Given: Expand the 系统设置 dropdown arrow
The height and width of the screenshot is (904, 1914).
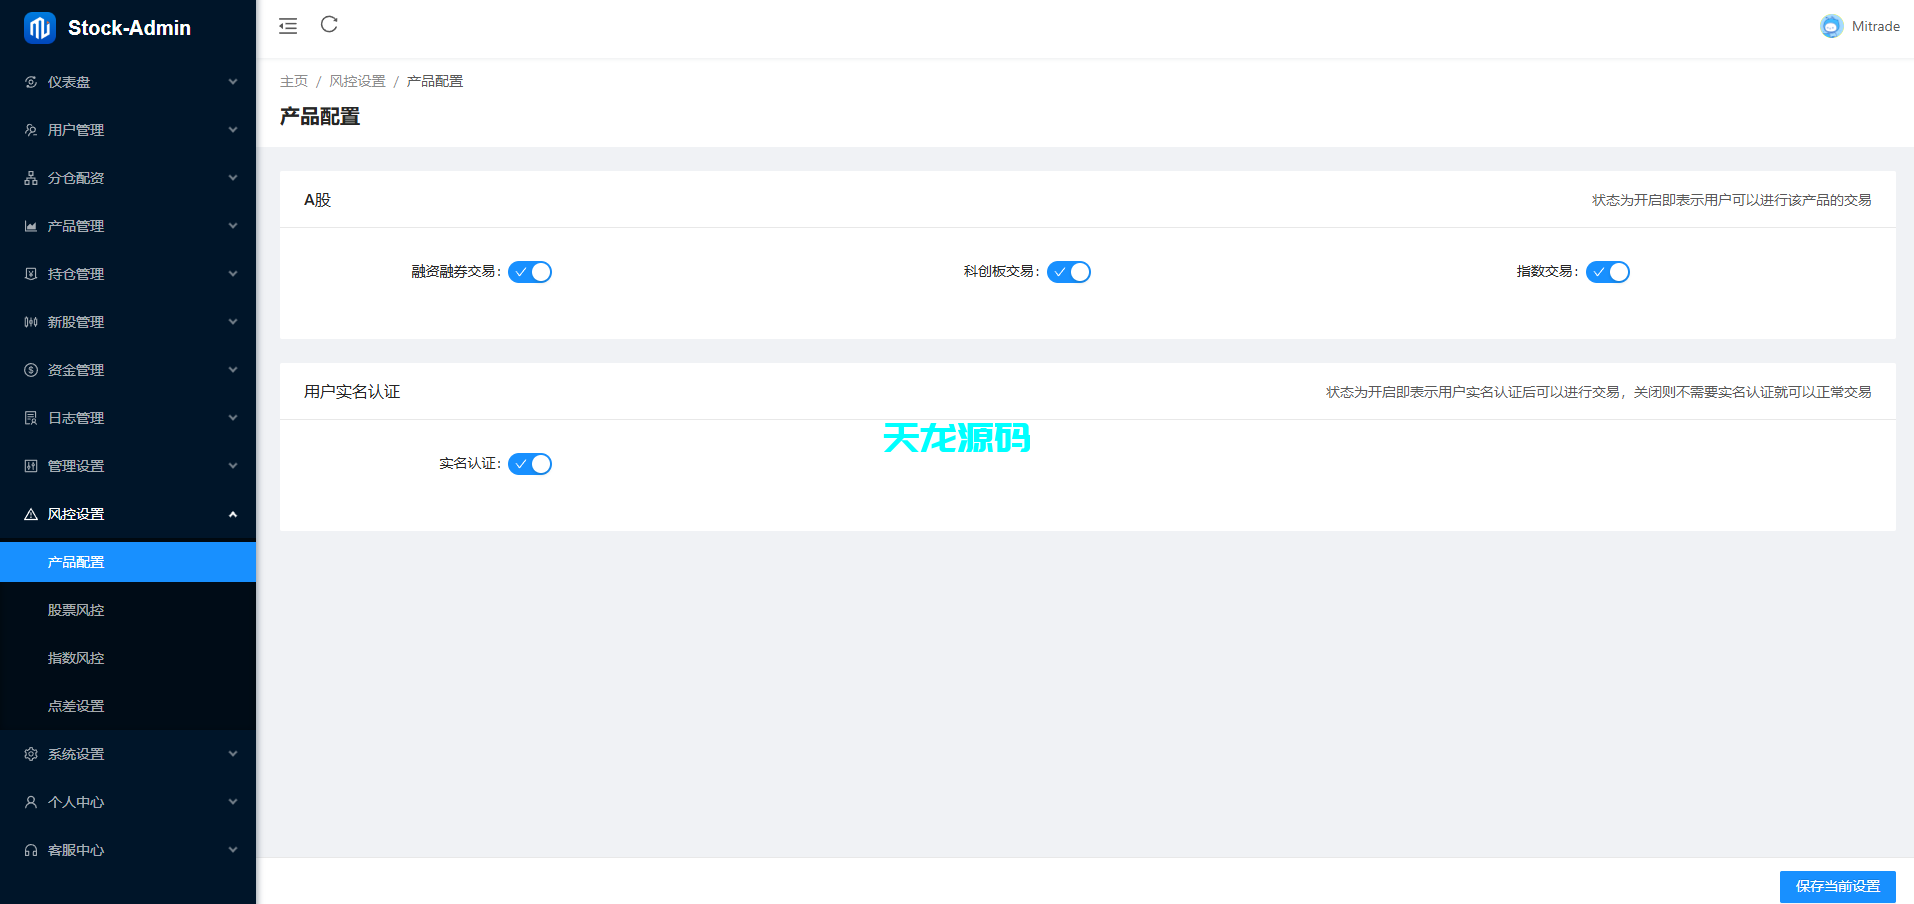Looking at the screenshot, I should click(232, 753).
